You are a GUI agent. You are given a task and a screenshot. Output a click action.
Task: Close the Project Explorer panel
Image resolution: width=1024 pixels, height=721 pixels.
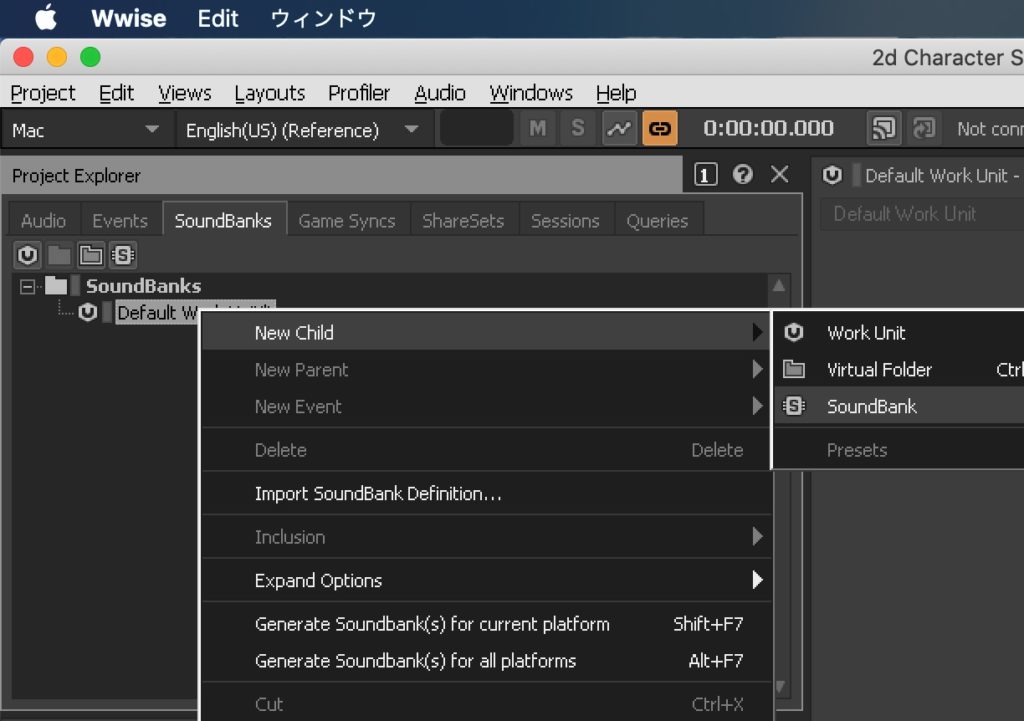tap(779, 174)
